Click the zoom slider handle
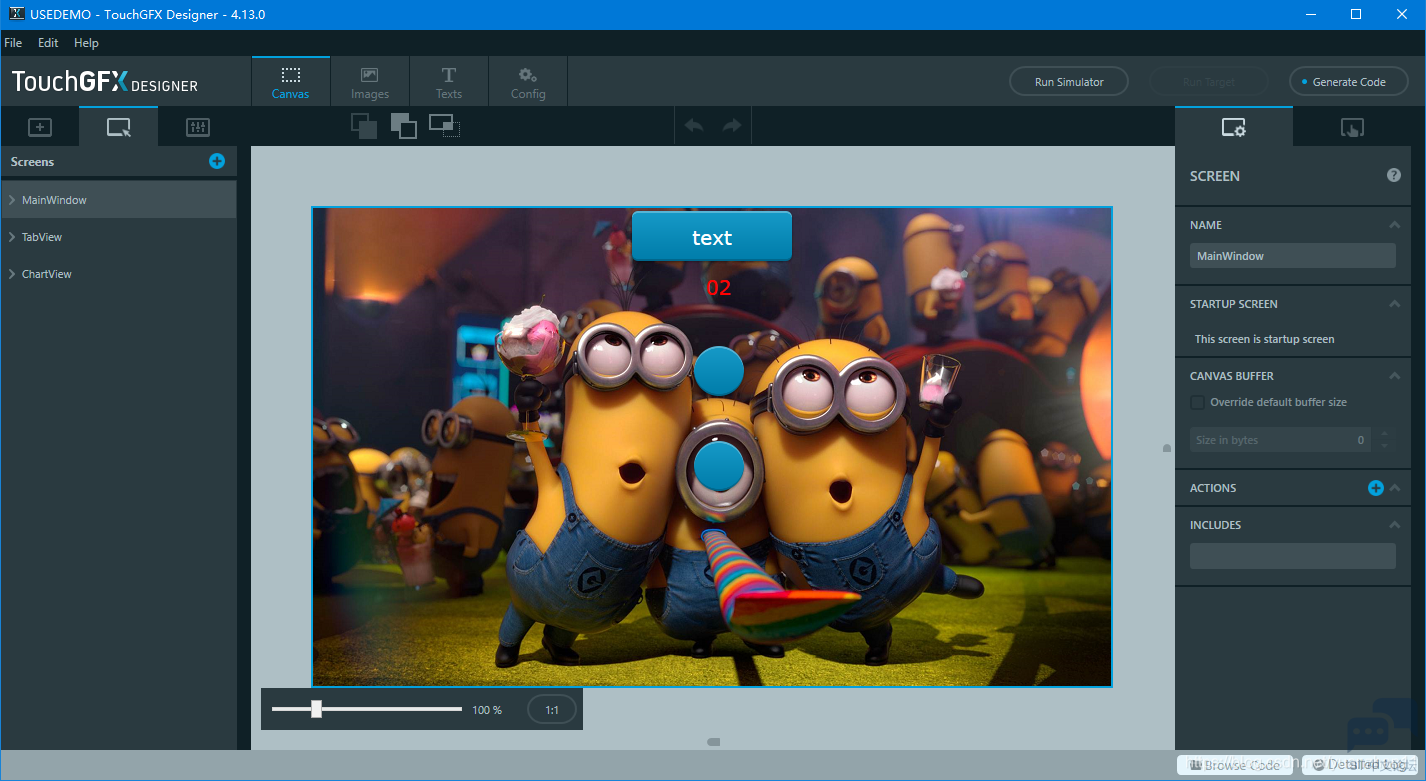Viewport: 1426px width, 781px height. [x=316, y=709]
